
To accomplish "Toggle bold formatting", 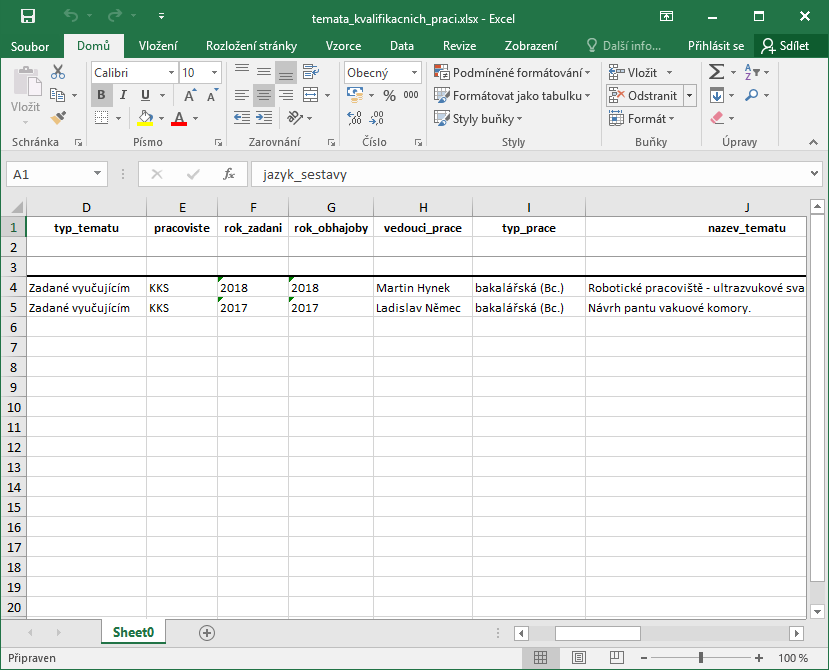I will 102,95.
